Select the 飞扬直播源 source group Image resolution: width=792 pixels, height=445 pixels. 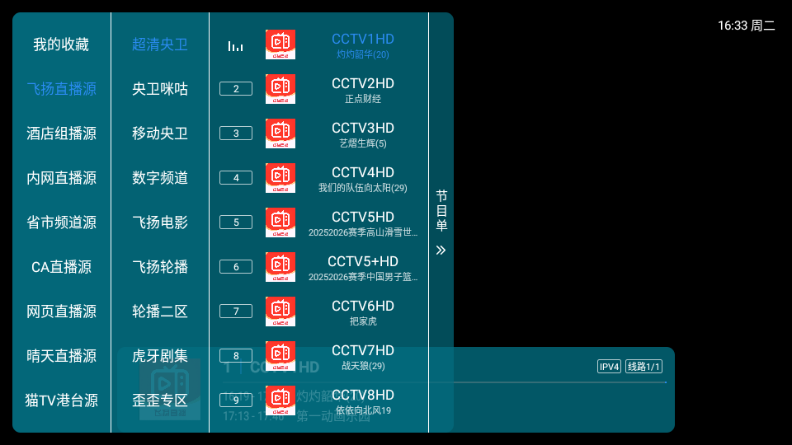(x=61, y=89)
